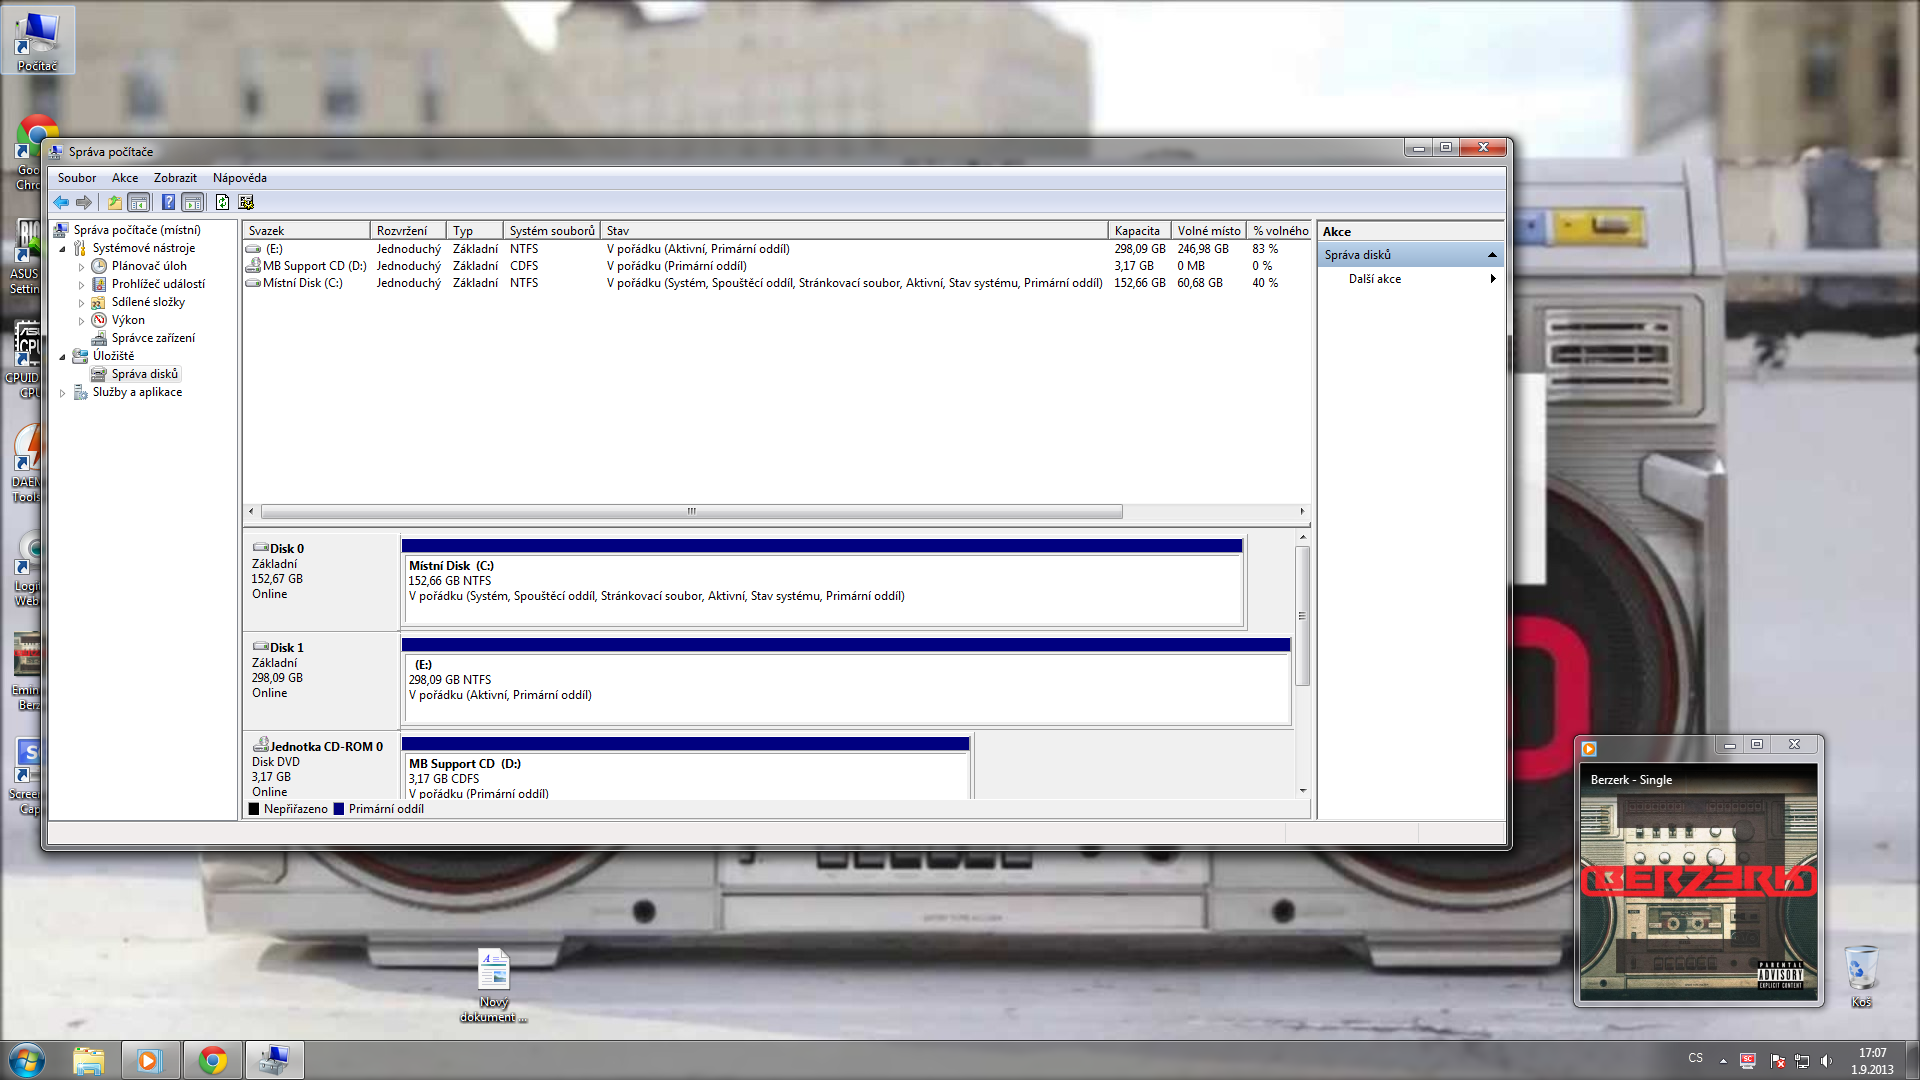Open Windows Media Player taskbar icon
The image size is (1920, 1080).
coord(149,1060)
